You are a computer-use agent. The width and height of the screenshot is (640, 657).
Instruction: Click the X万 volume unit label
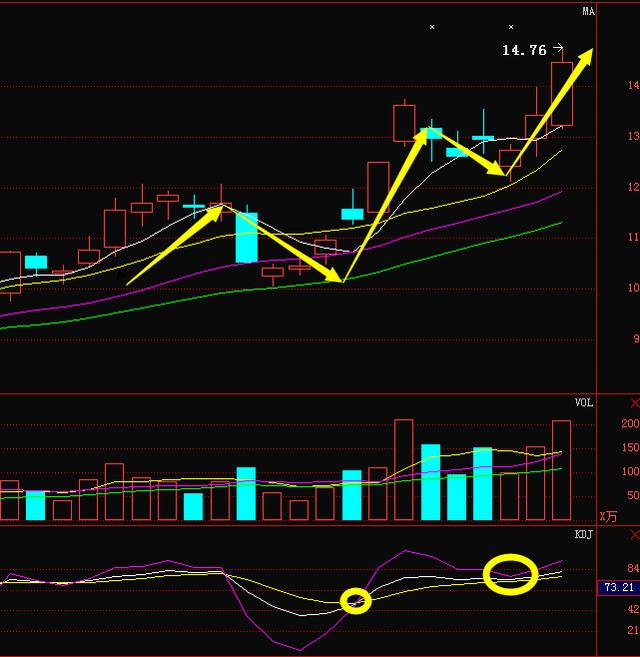pos(608,516)
